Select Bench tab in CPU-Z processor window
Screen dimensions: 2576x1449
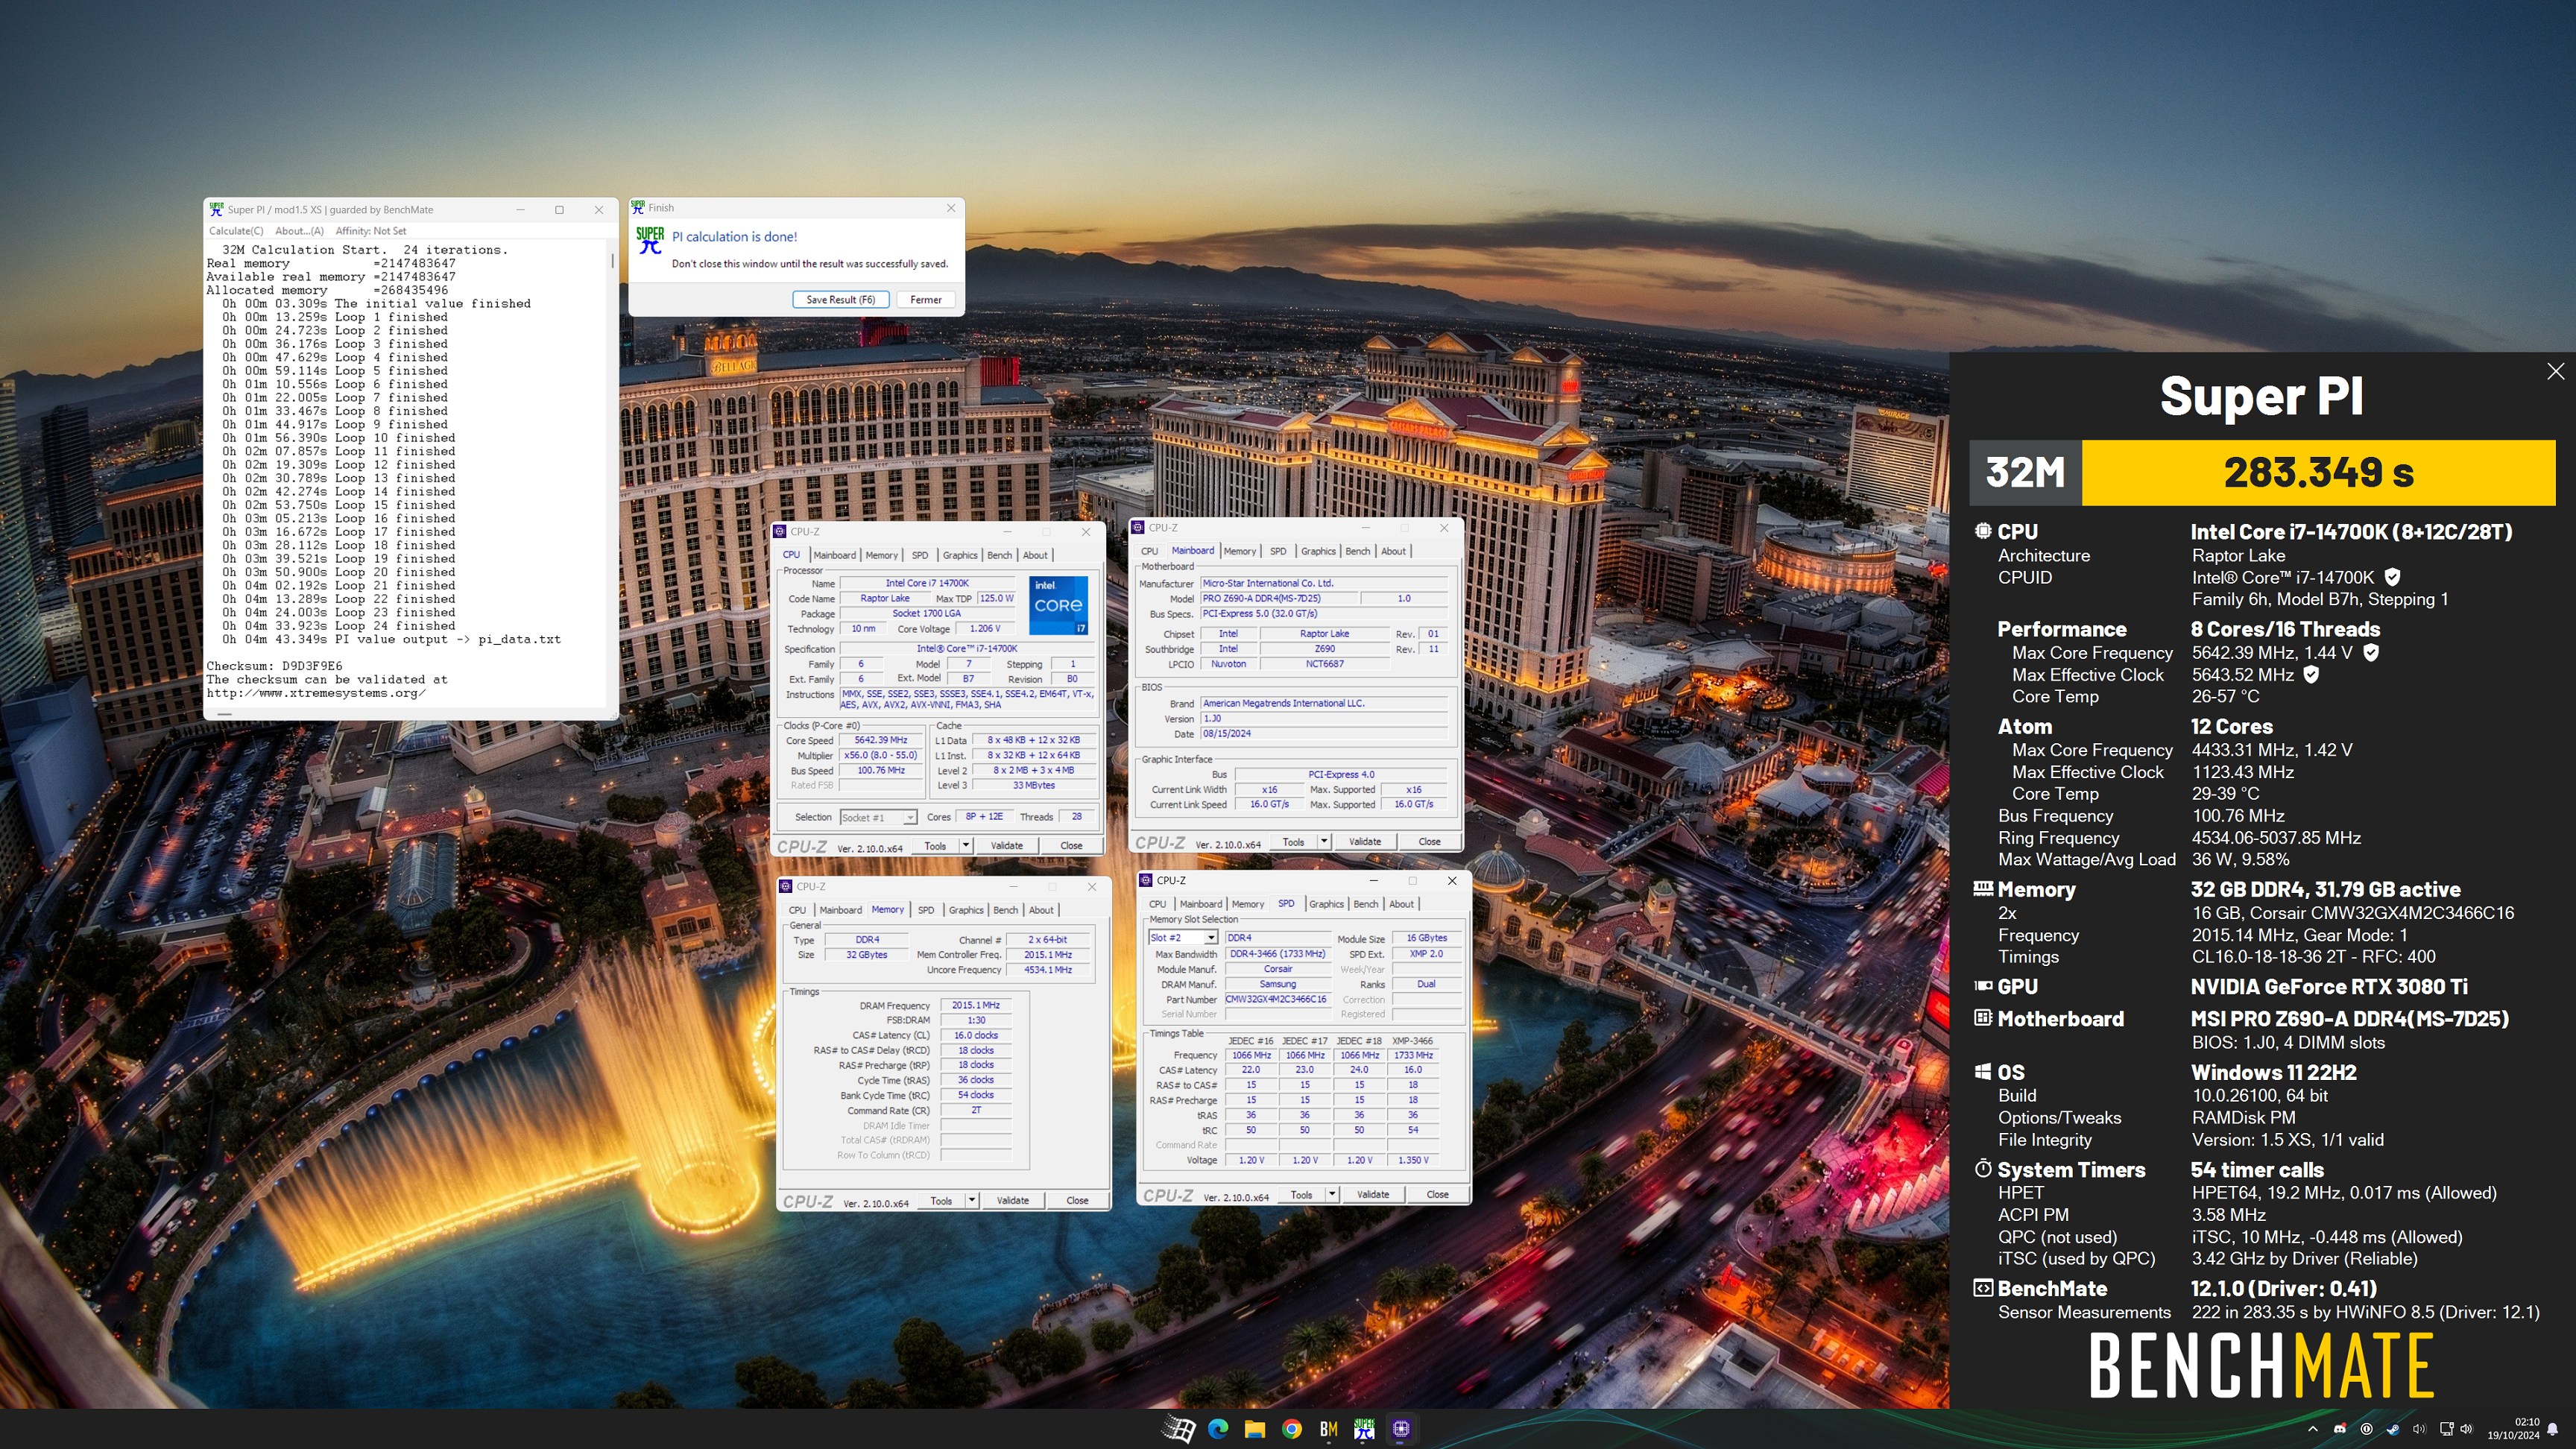click(x=999, y=555)
